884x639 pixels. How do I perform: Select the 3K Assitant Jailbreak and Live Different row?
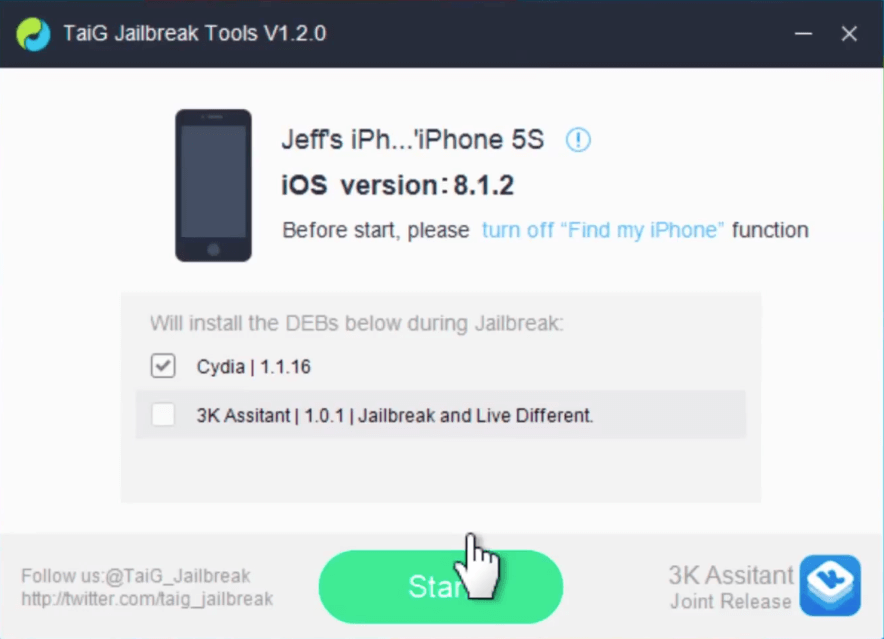(441, 415)
